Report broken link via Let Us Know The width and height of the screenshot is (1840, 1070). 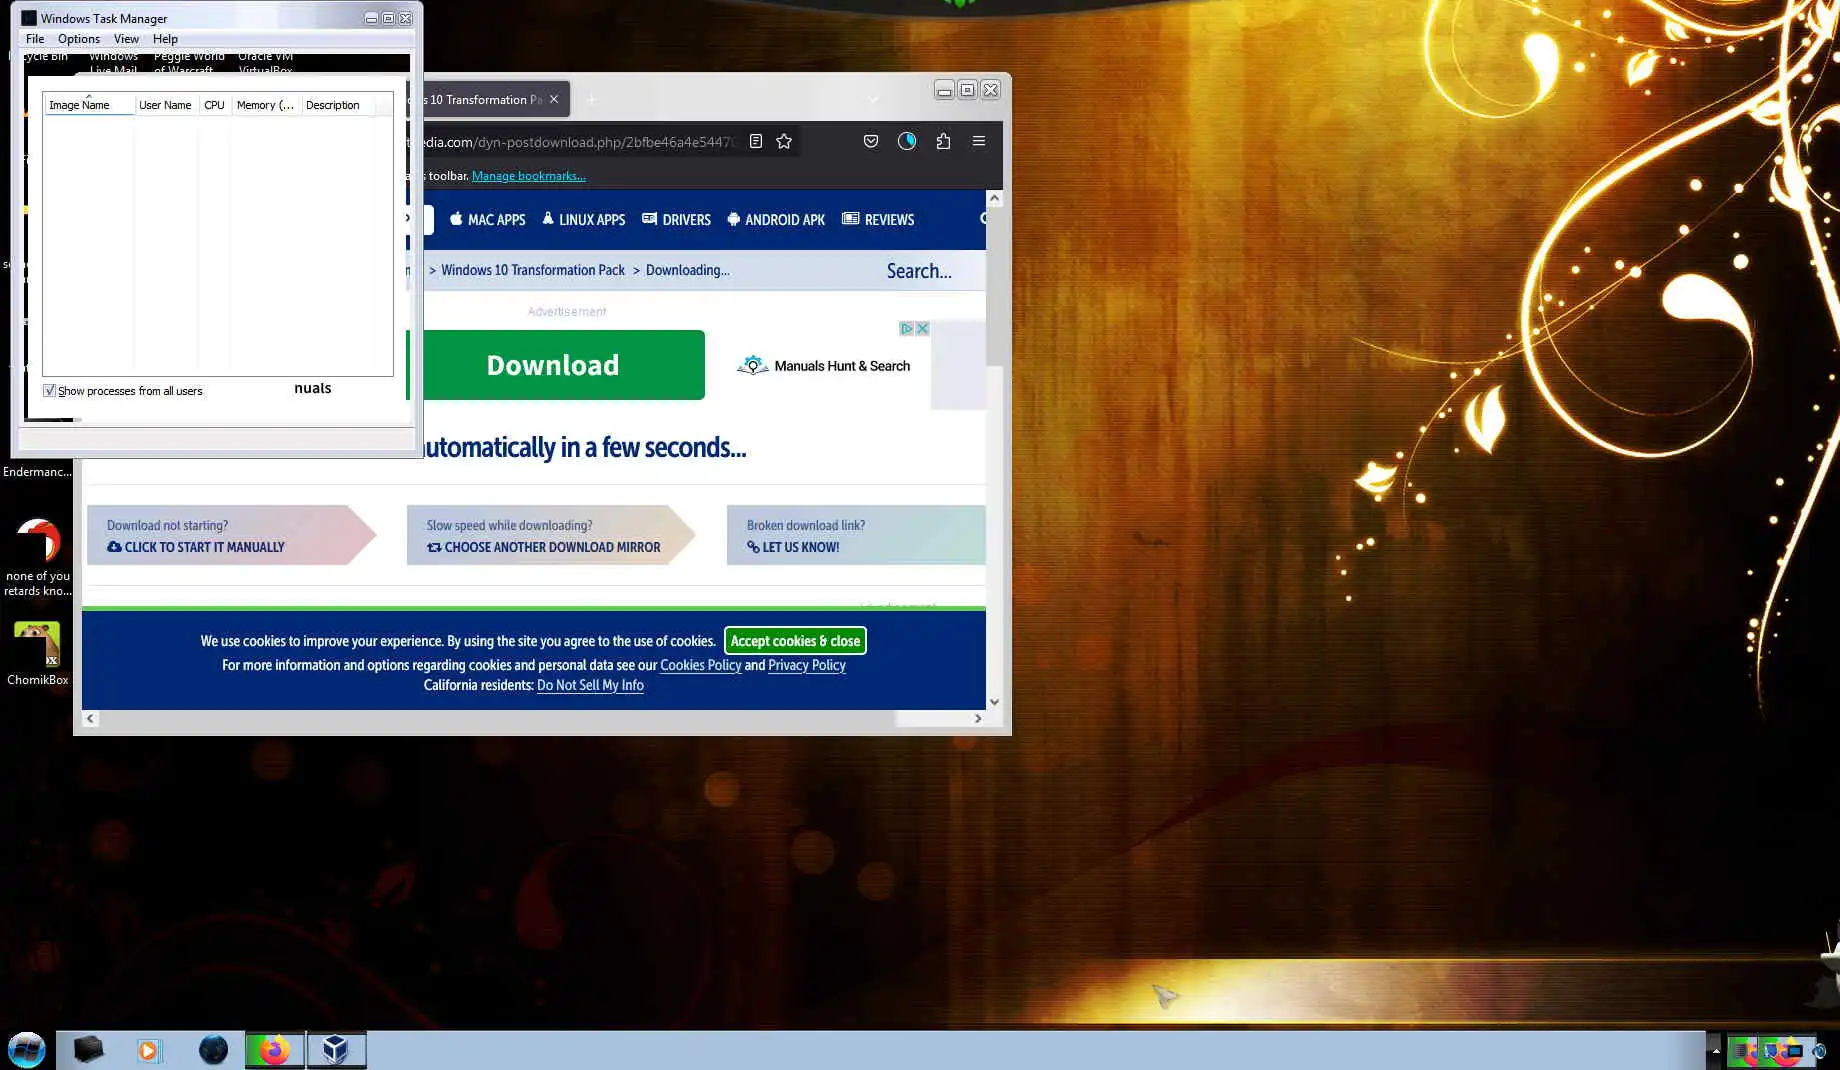click(793, 547)
